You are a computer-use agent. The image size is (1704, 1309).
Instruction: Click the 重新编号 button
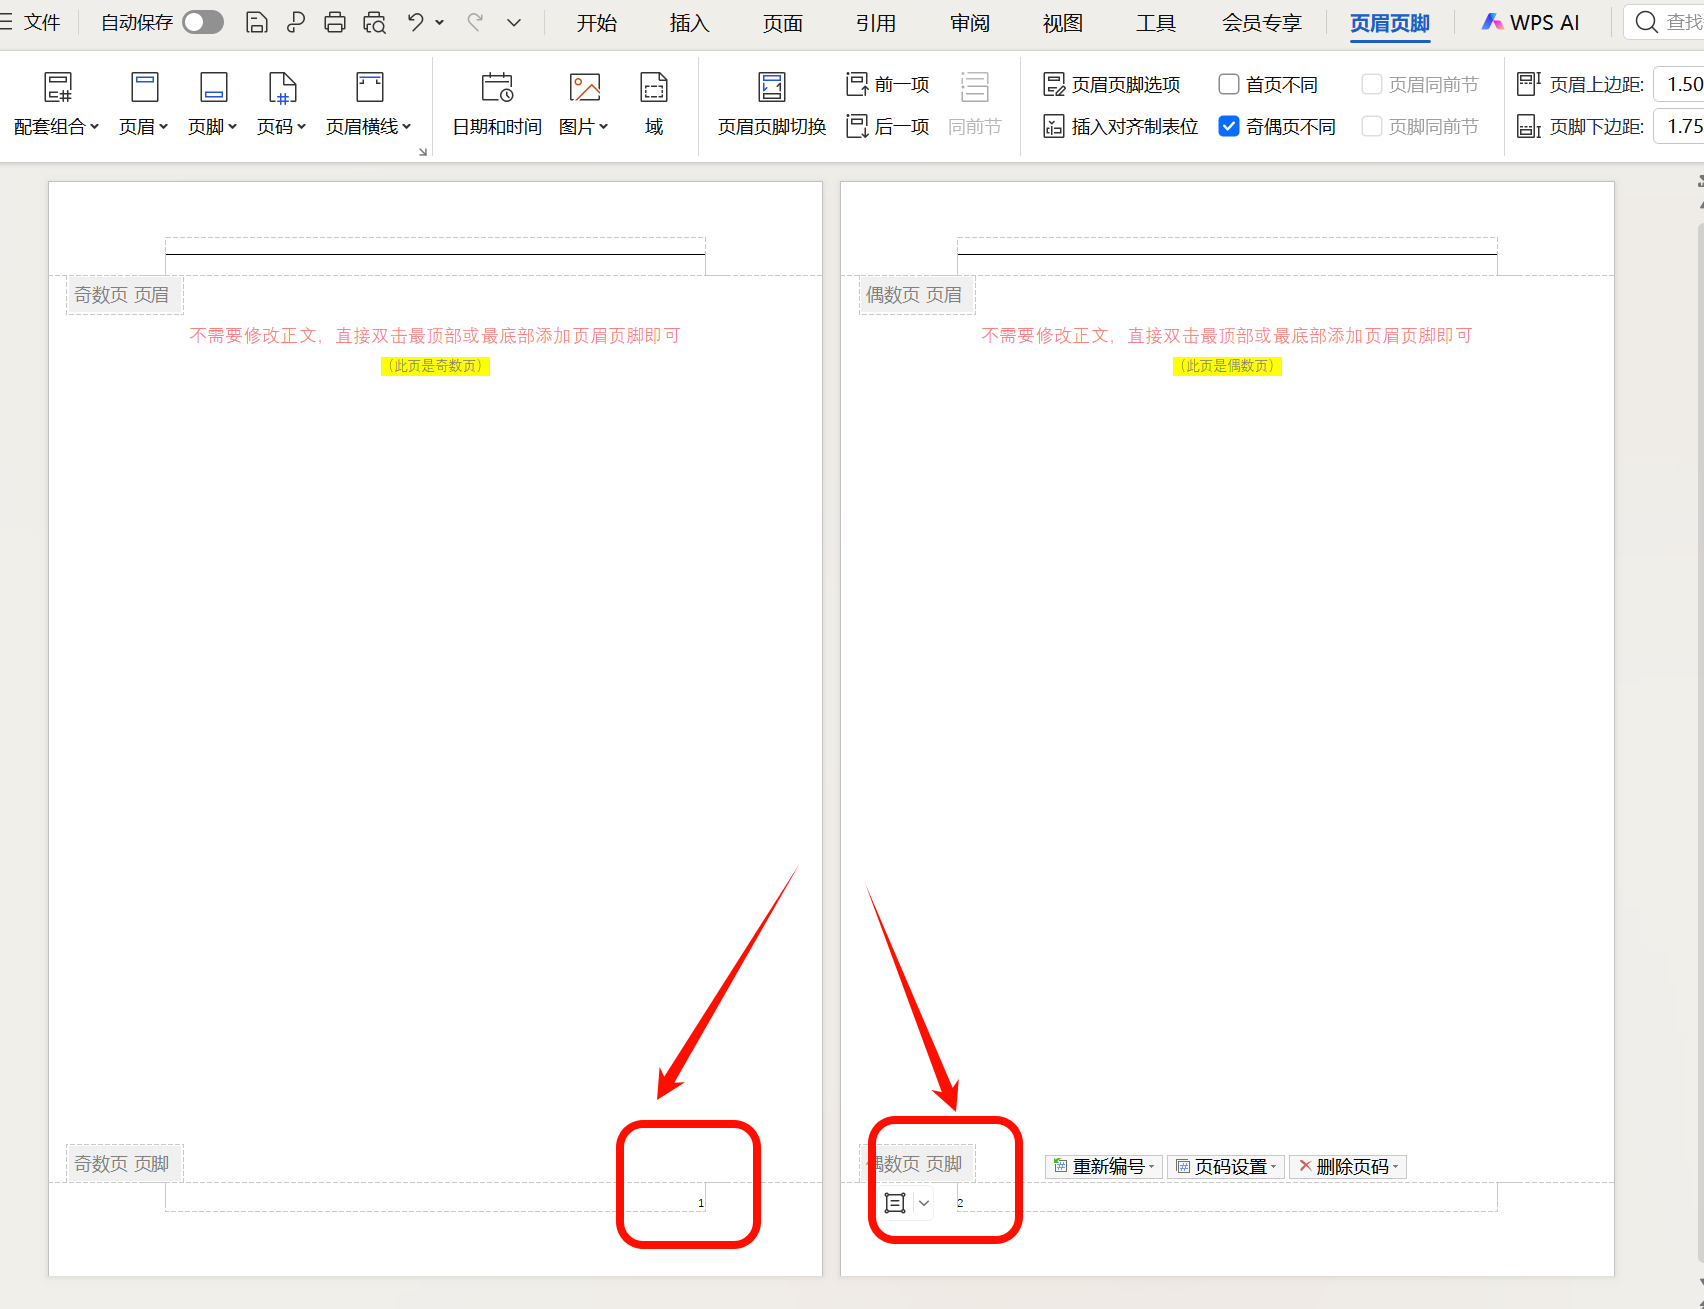click(1104, 1166)
